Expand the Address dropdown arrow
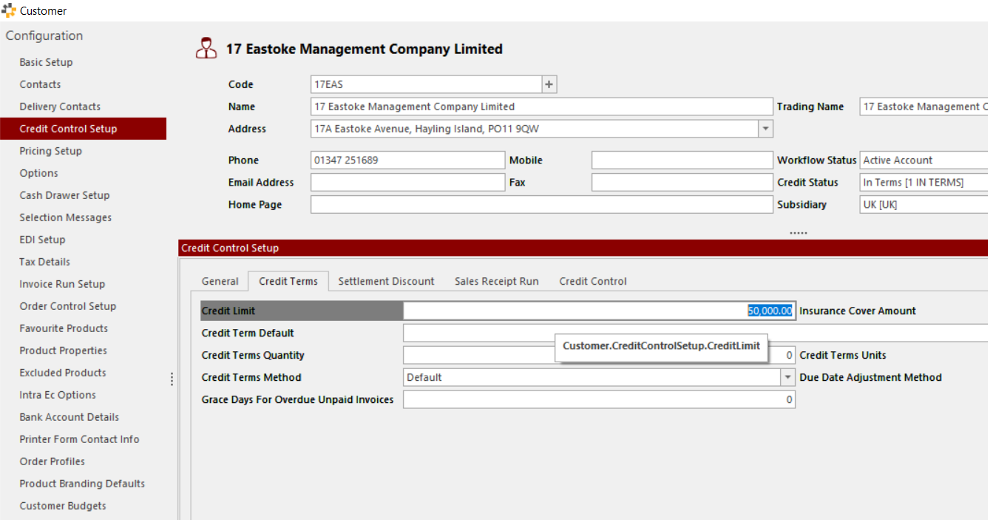This screenshot has height=520, width=988. (766, 129)
